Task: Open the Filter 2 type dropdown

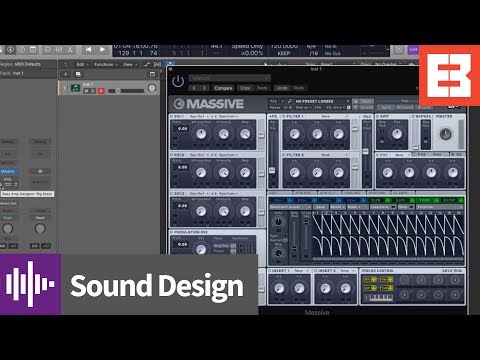Action: 327,155
